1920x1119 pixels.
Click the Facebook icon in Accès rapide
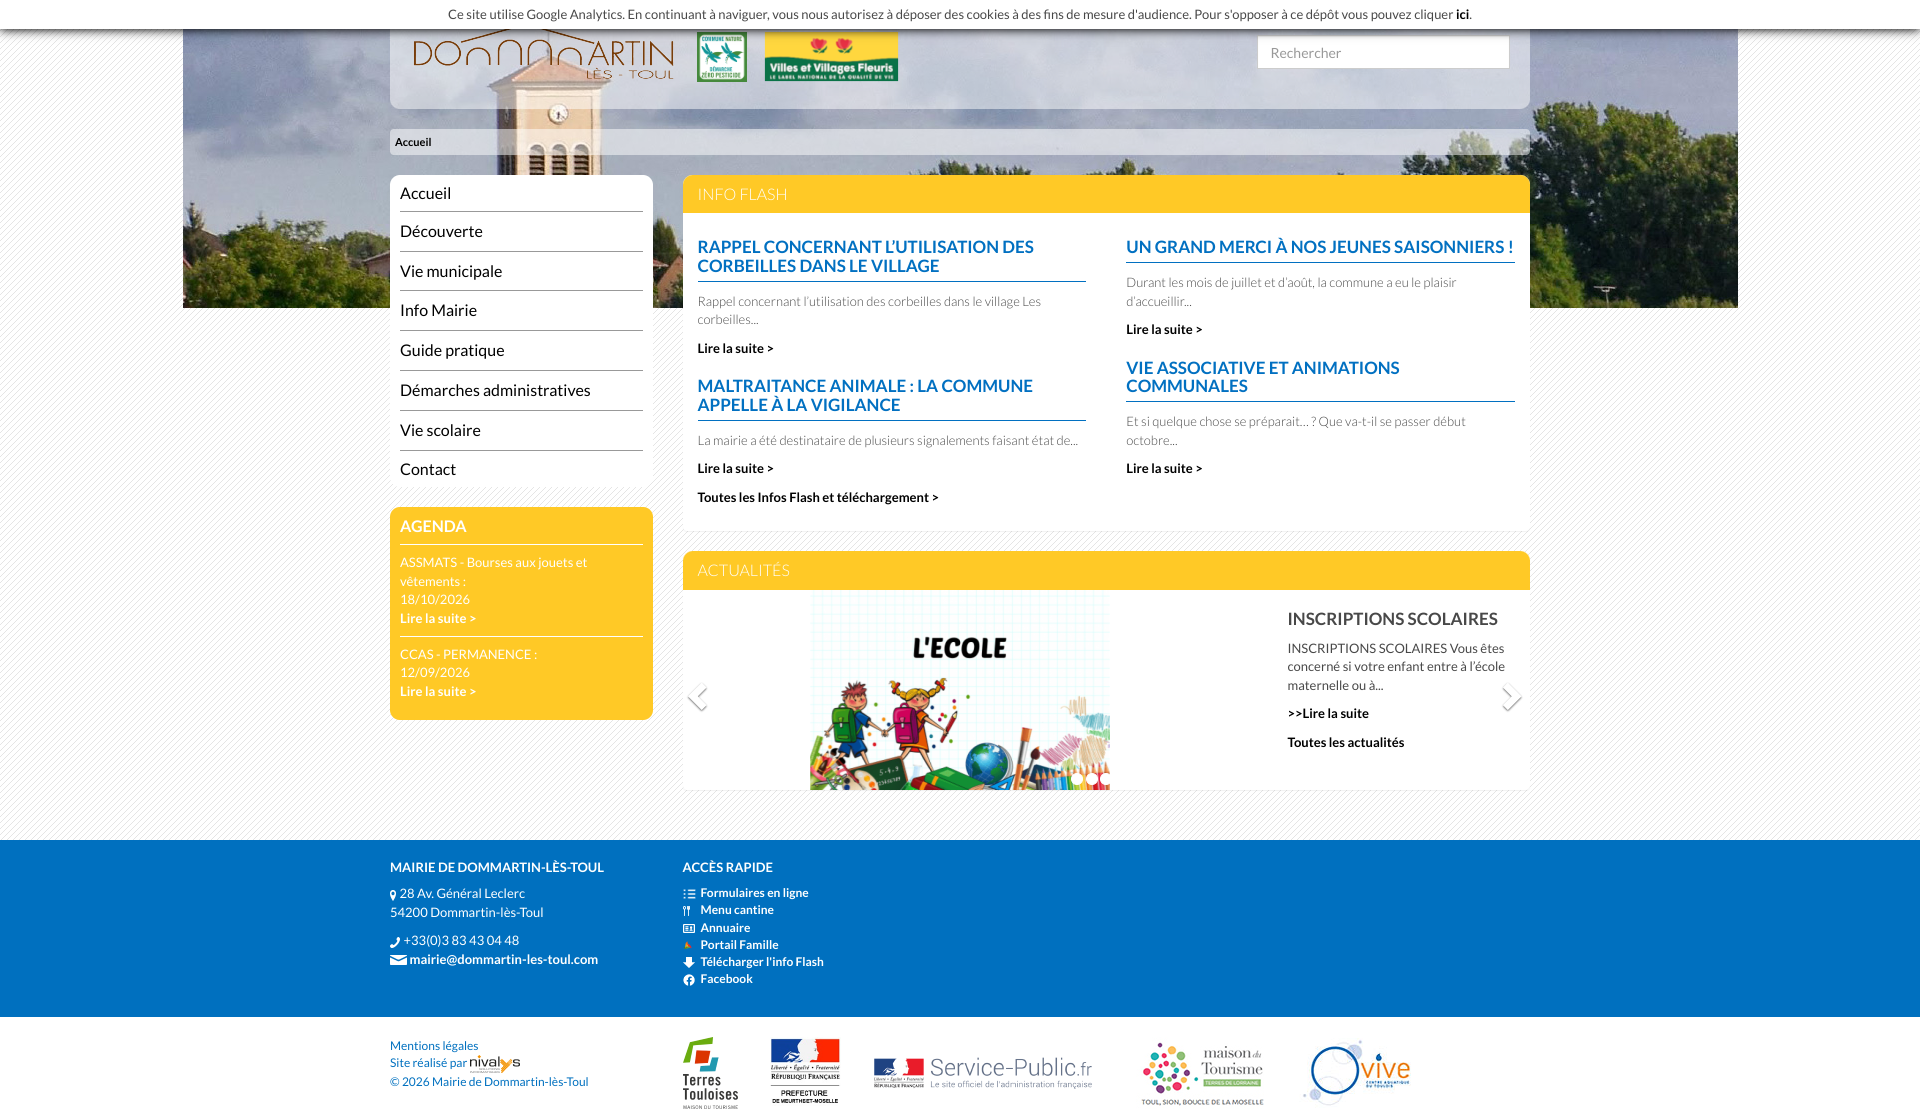pyautogui.click(x=689, y=980)
